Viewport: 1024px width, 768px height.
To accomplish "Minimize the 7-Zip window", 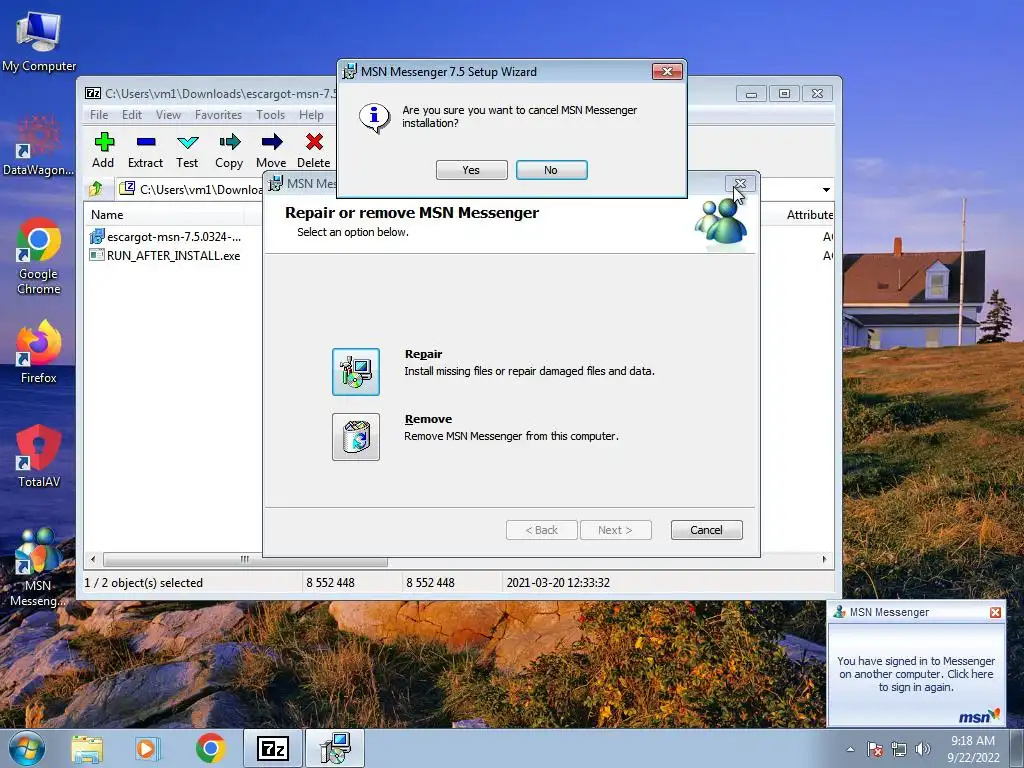I will [x=751, y=94].
